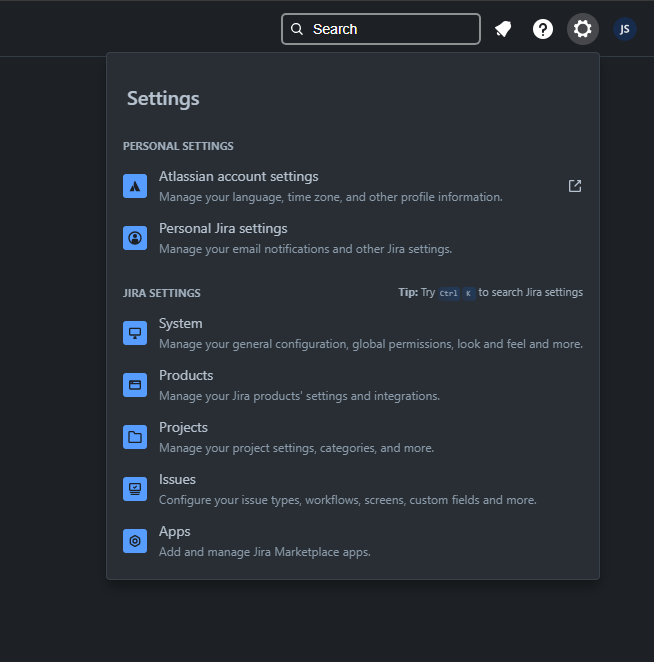This screenshot has height=662, width=654.
Task: Click the ctrl key hint in tip
Action: coord(448,293)
